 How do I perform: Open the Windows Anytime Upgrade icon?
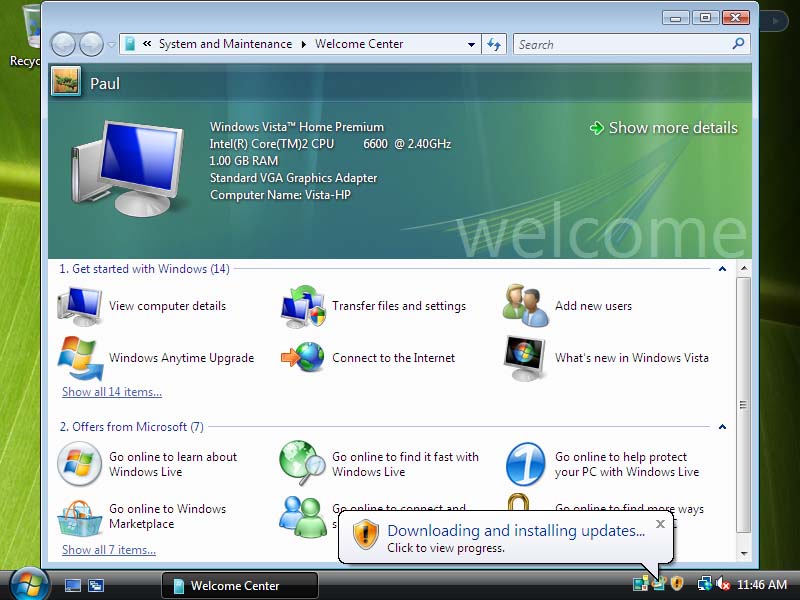(81, 358)
